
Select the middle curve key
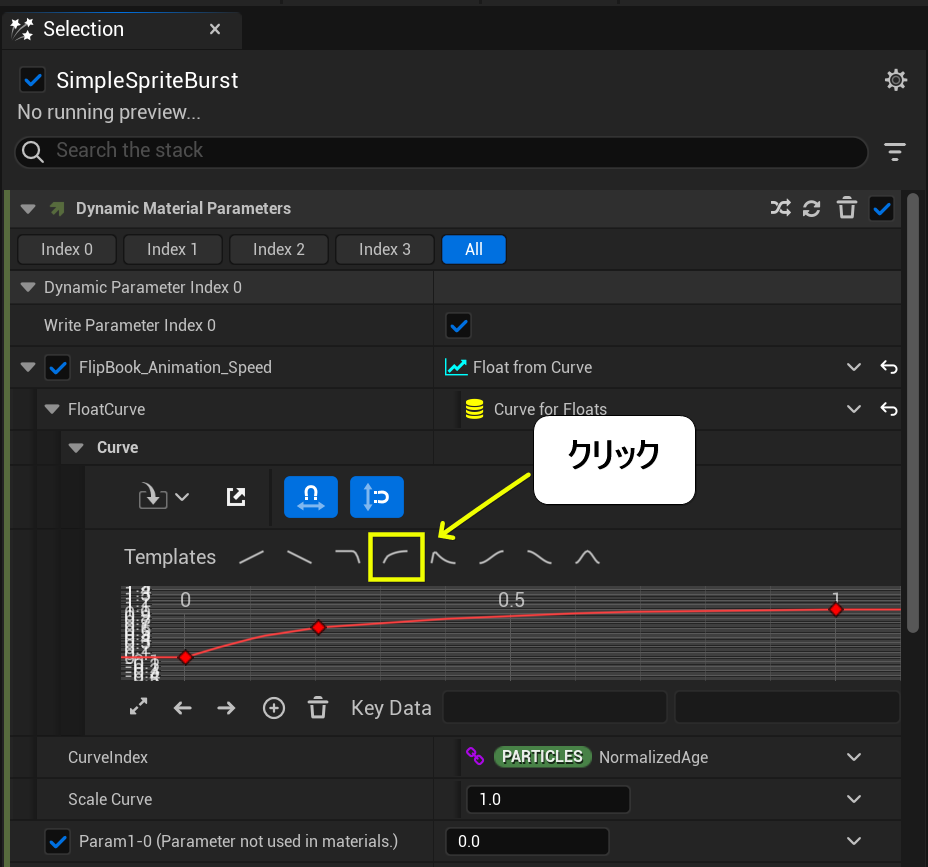pyautogui.click(x=318, y=627)
